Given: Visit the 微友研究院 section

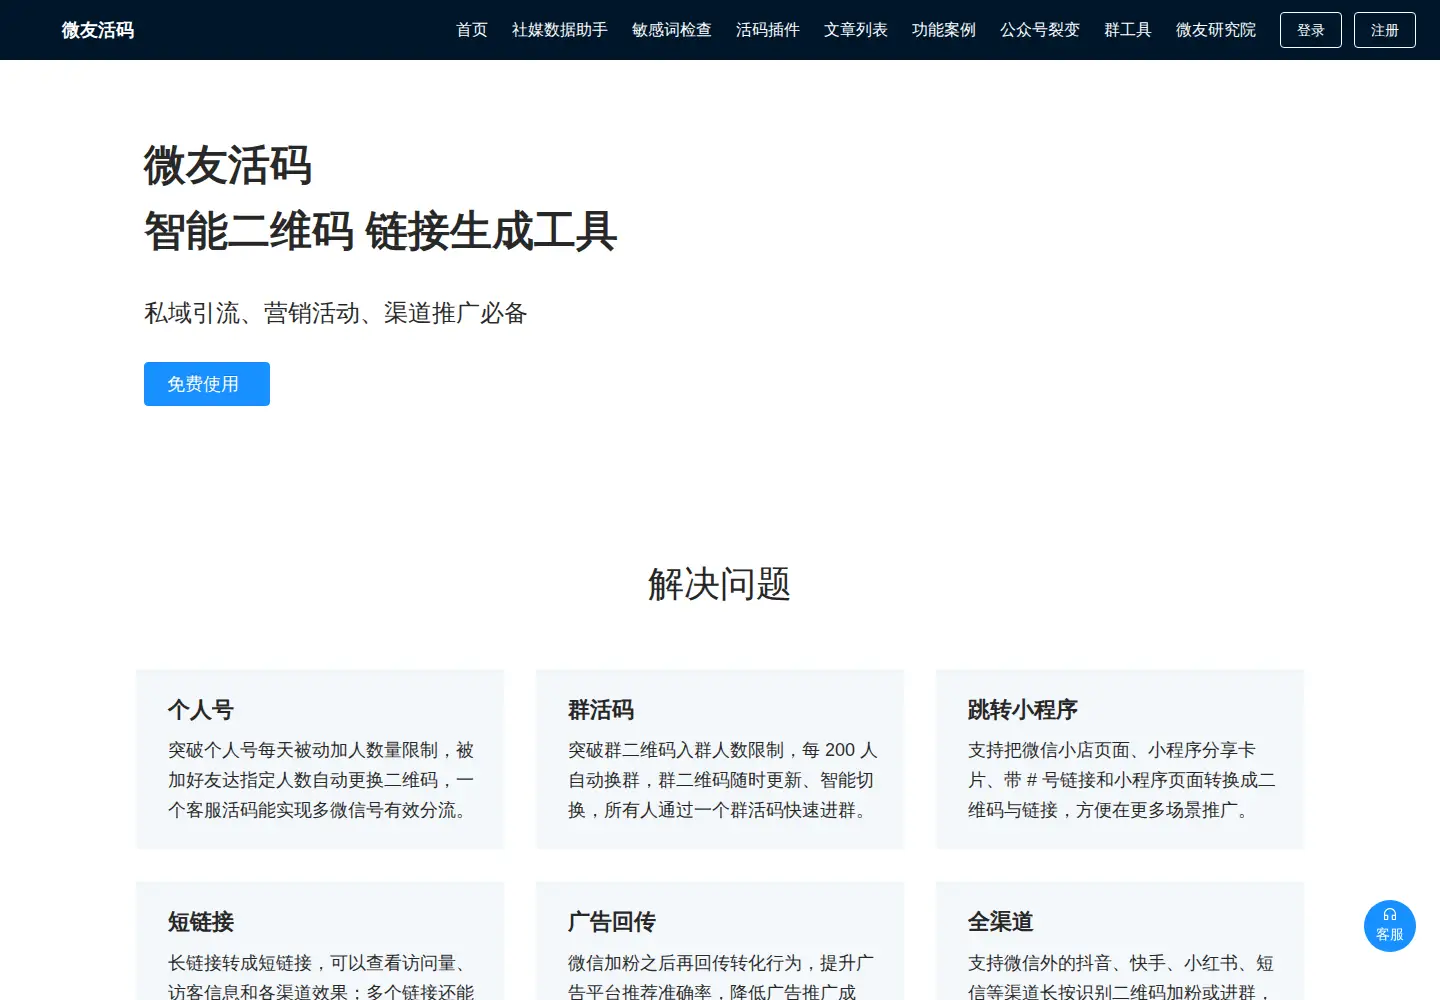Looking at the screenshot, I should [1216, 30].
